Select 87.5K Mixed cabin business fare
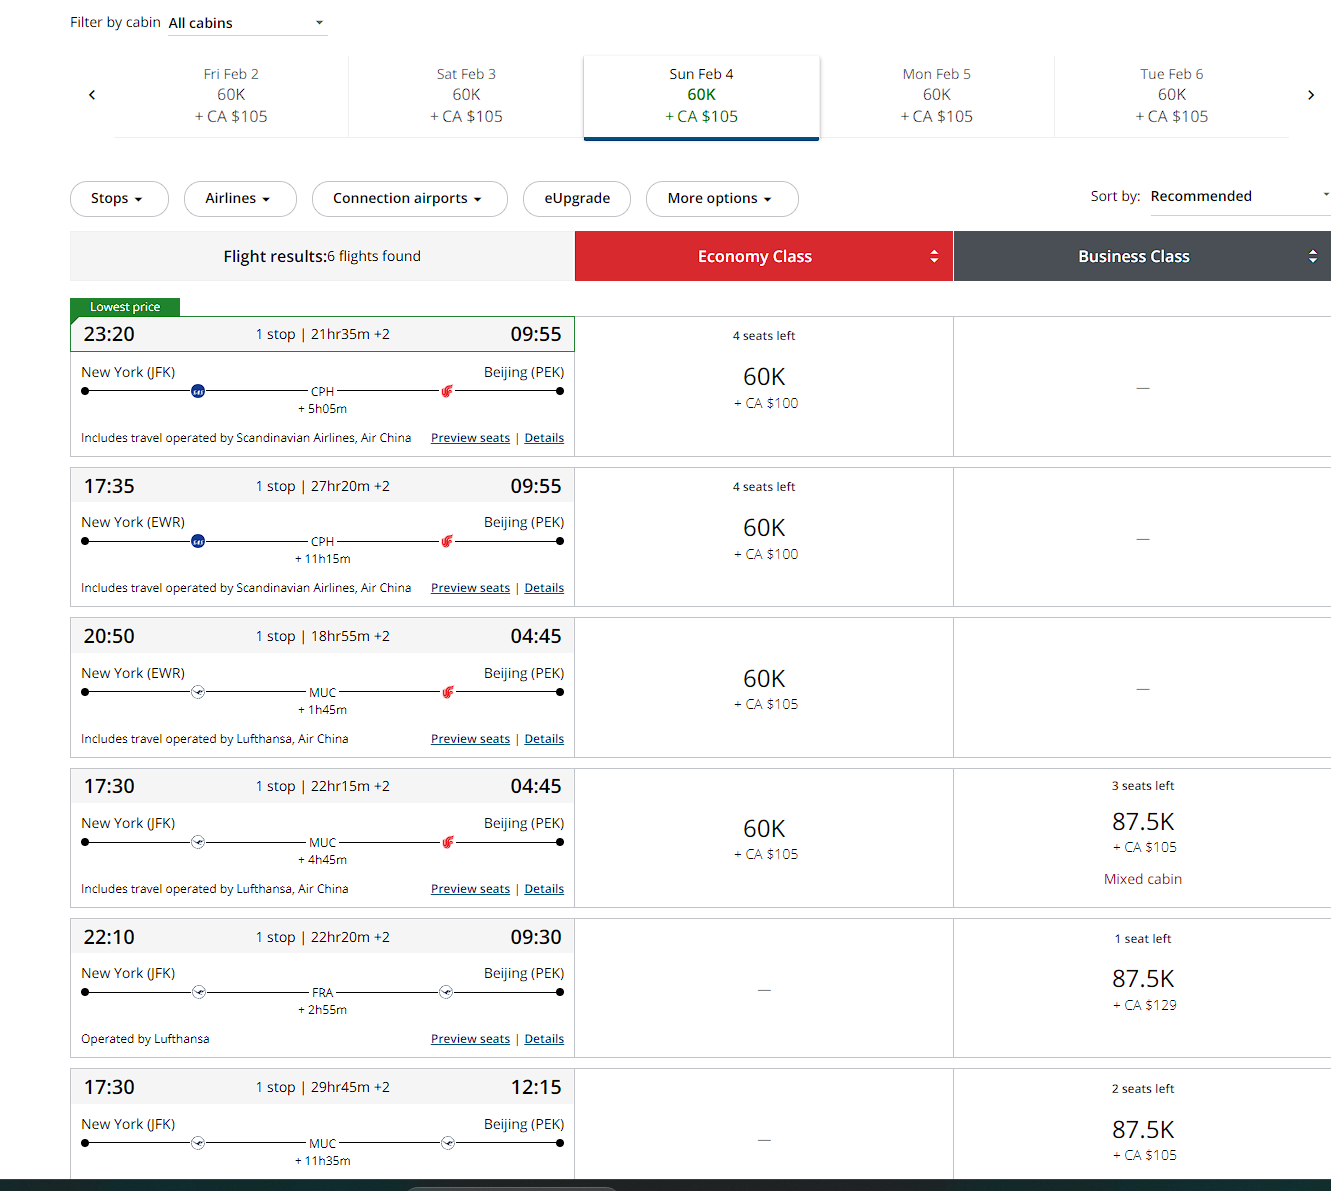The width and height of the screenshot is (1331, 1191). (1142, 838)
